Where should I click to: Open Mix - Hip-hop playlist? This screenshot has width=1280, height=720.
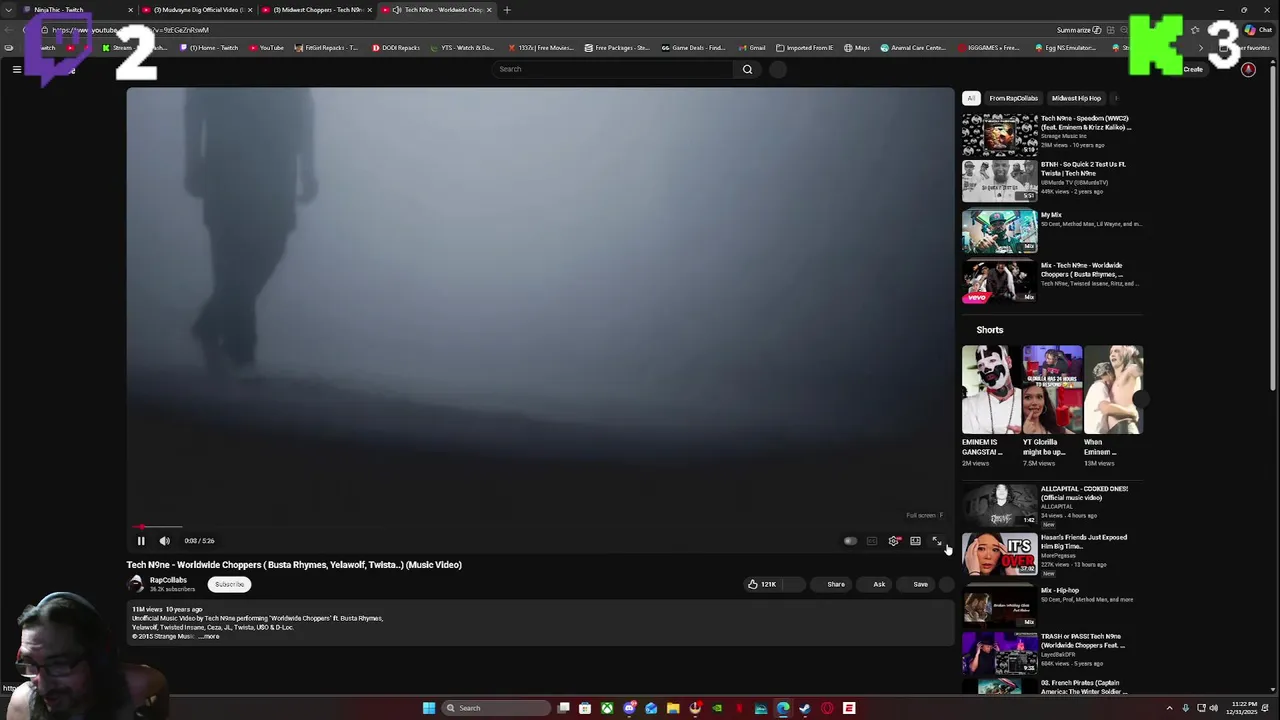tap(1000, 605)
